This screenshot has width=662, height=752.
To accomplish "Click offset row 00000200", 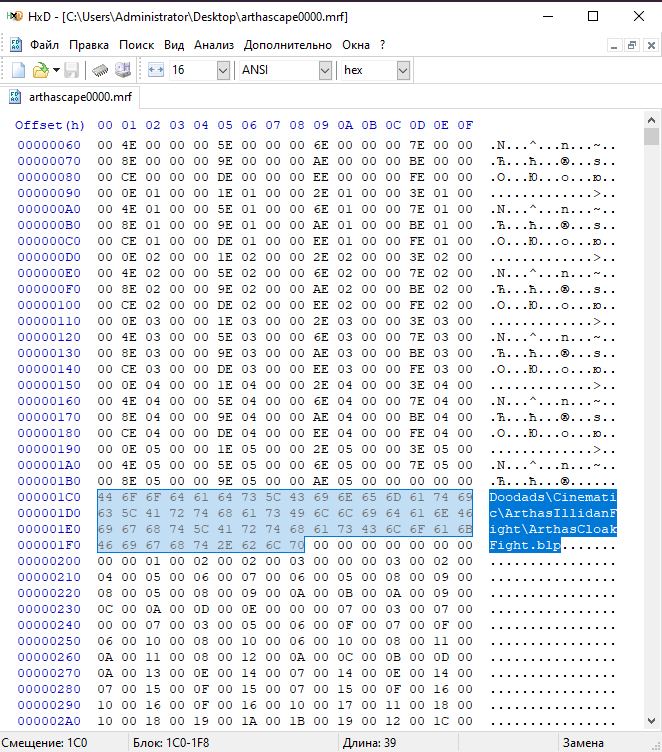I will [x=49, y=561].
